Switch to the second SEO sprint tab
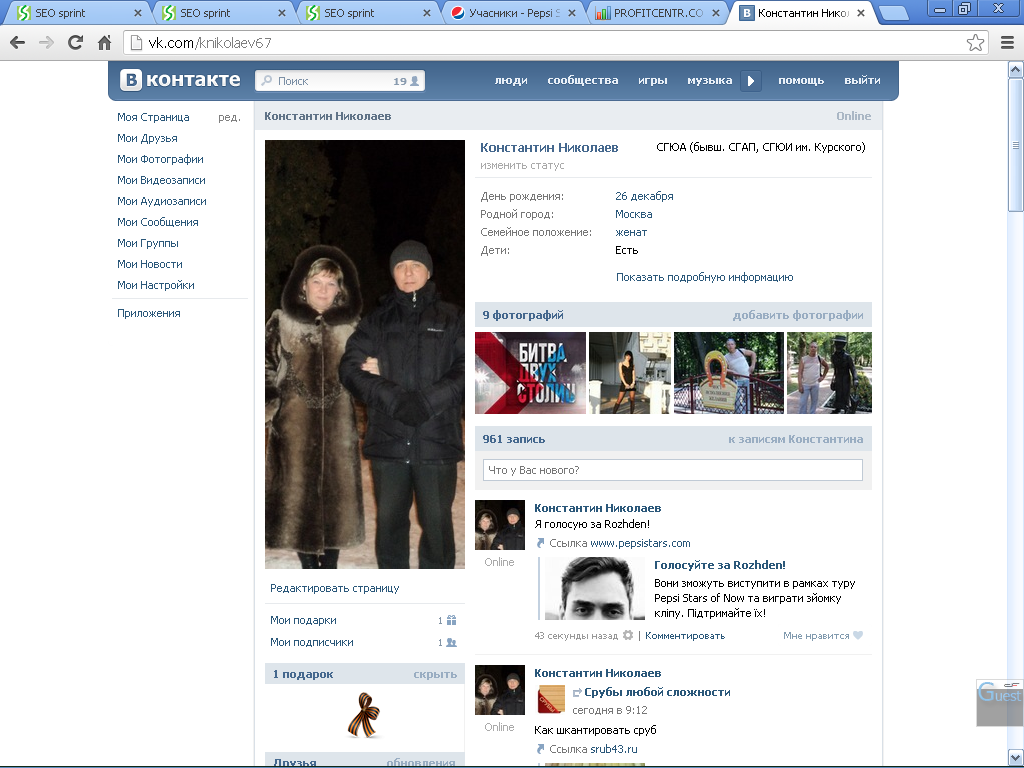Screen dimensions: 1024x768 point(222,13)
